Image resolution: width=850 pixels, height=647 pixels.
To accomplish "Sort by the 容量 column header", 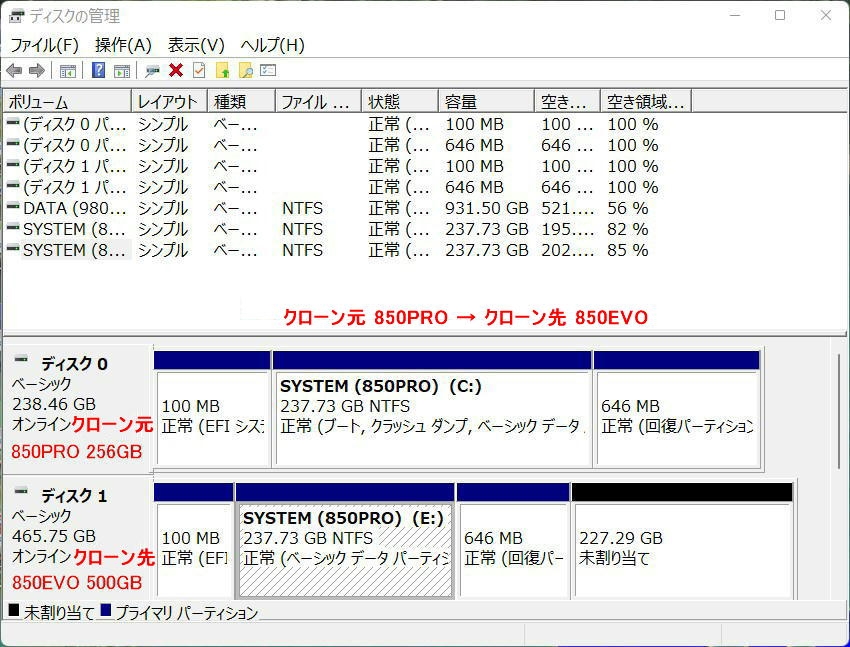I will pos(486,101).
